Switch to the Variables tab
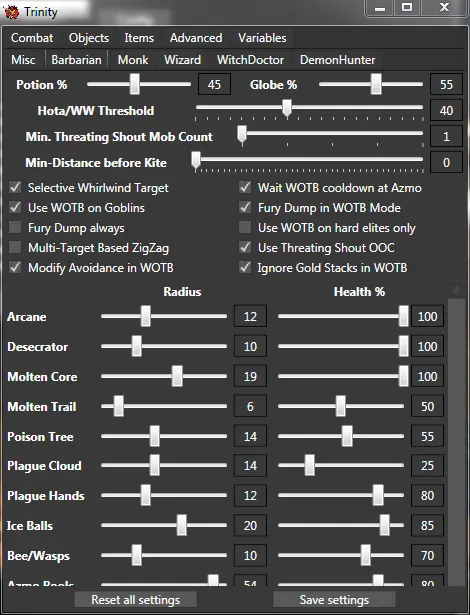 (262, 38)
